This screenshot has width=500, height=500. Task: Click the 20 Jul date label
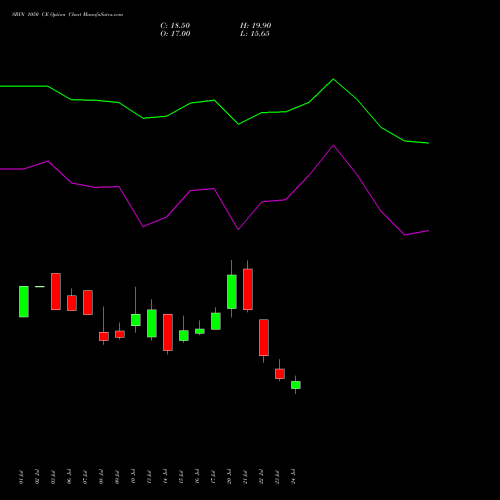click(x=229, y=477)
